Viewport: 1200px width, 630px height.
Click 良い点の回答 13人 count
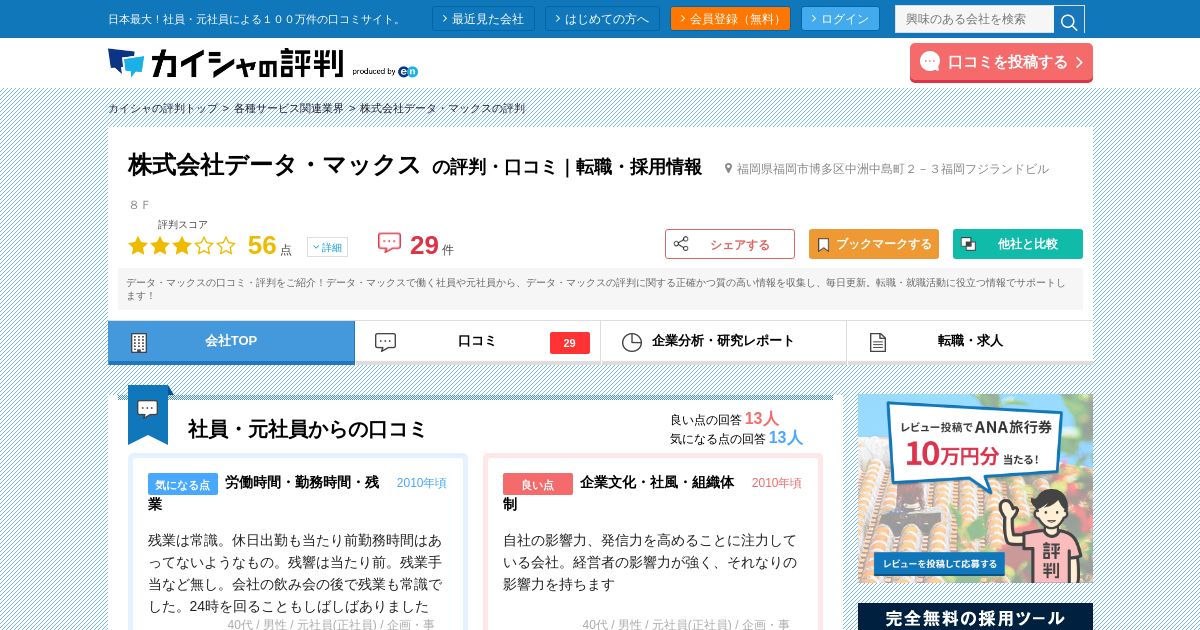pos(724,419)
